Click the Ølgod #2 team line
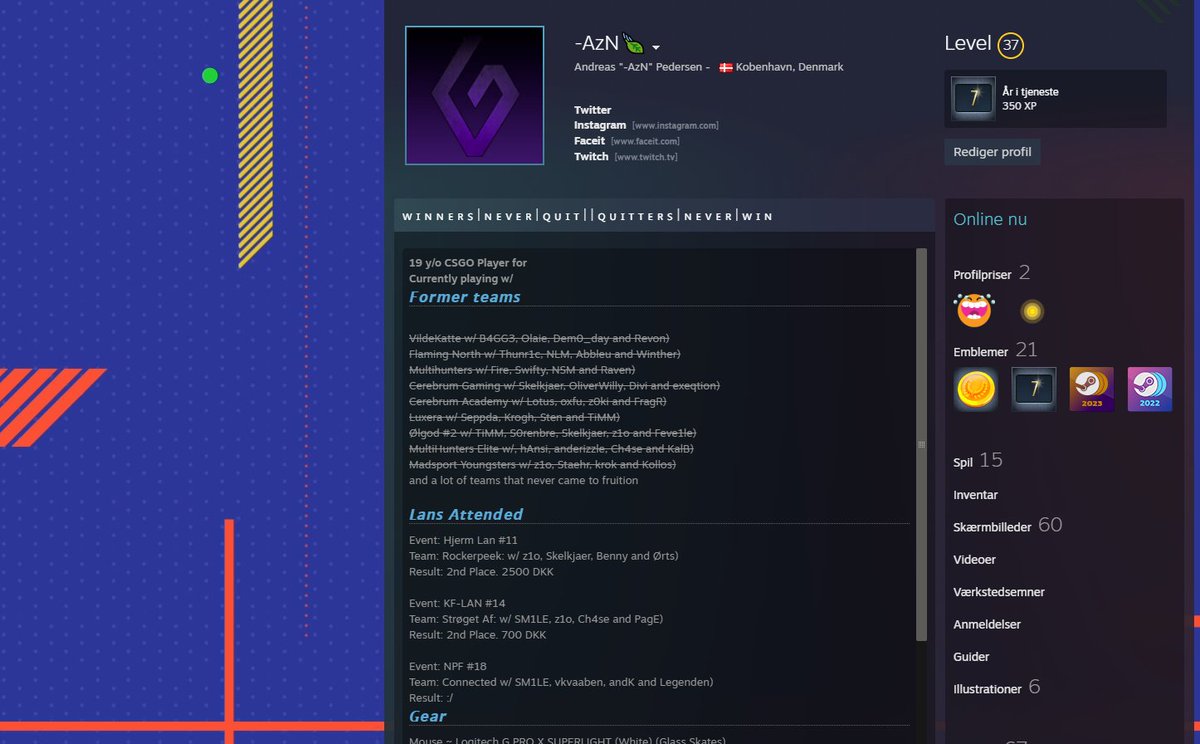1200x744 pixels. (553, 433)
